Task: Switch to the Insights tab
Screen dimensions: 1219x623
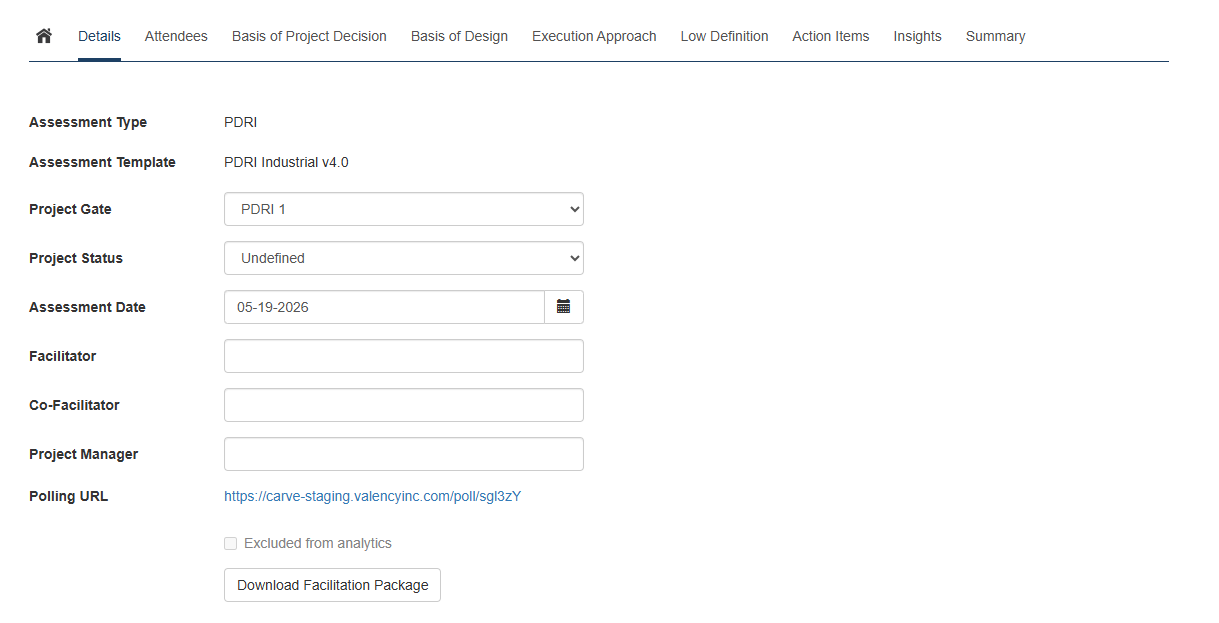Action: [x=917, y=36]
